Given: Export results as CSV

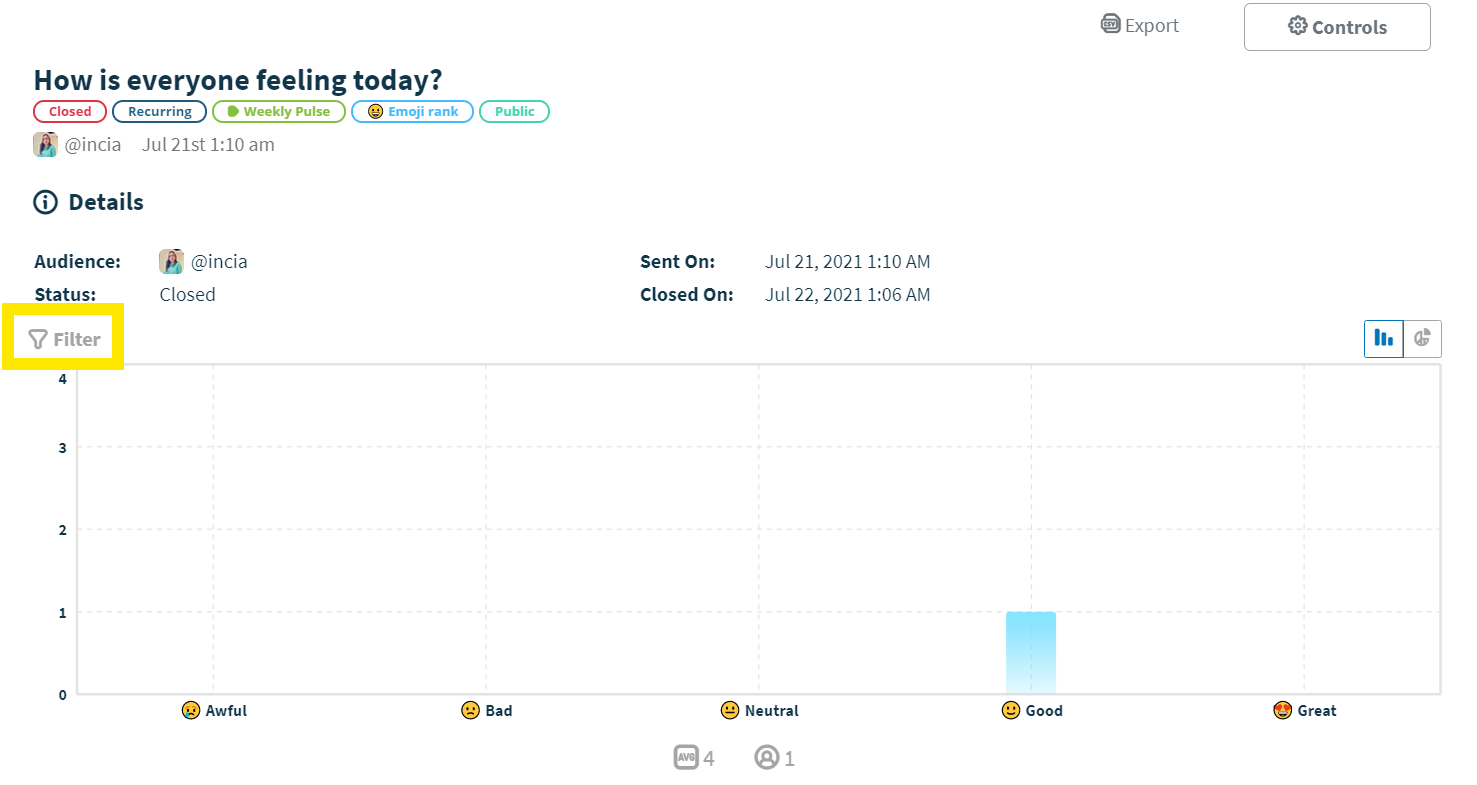Looking at the screenshot, I should (x=1140, y=25).
